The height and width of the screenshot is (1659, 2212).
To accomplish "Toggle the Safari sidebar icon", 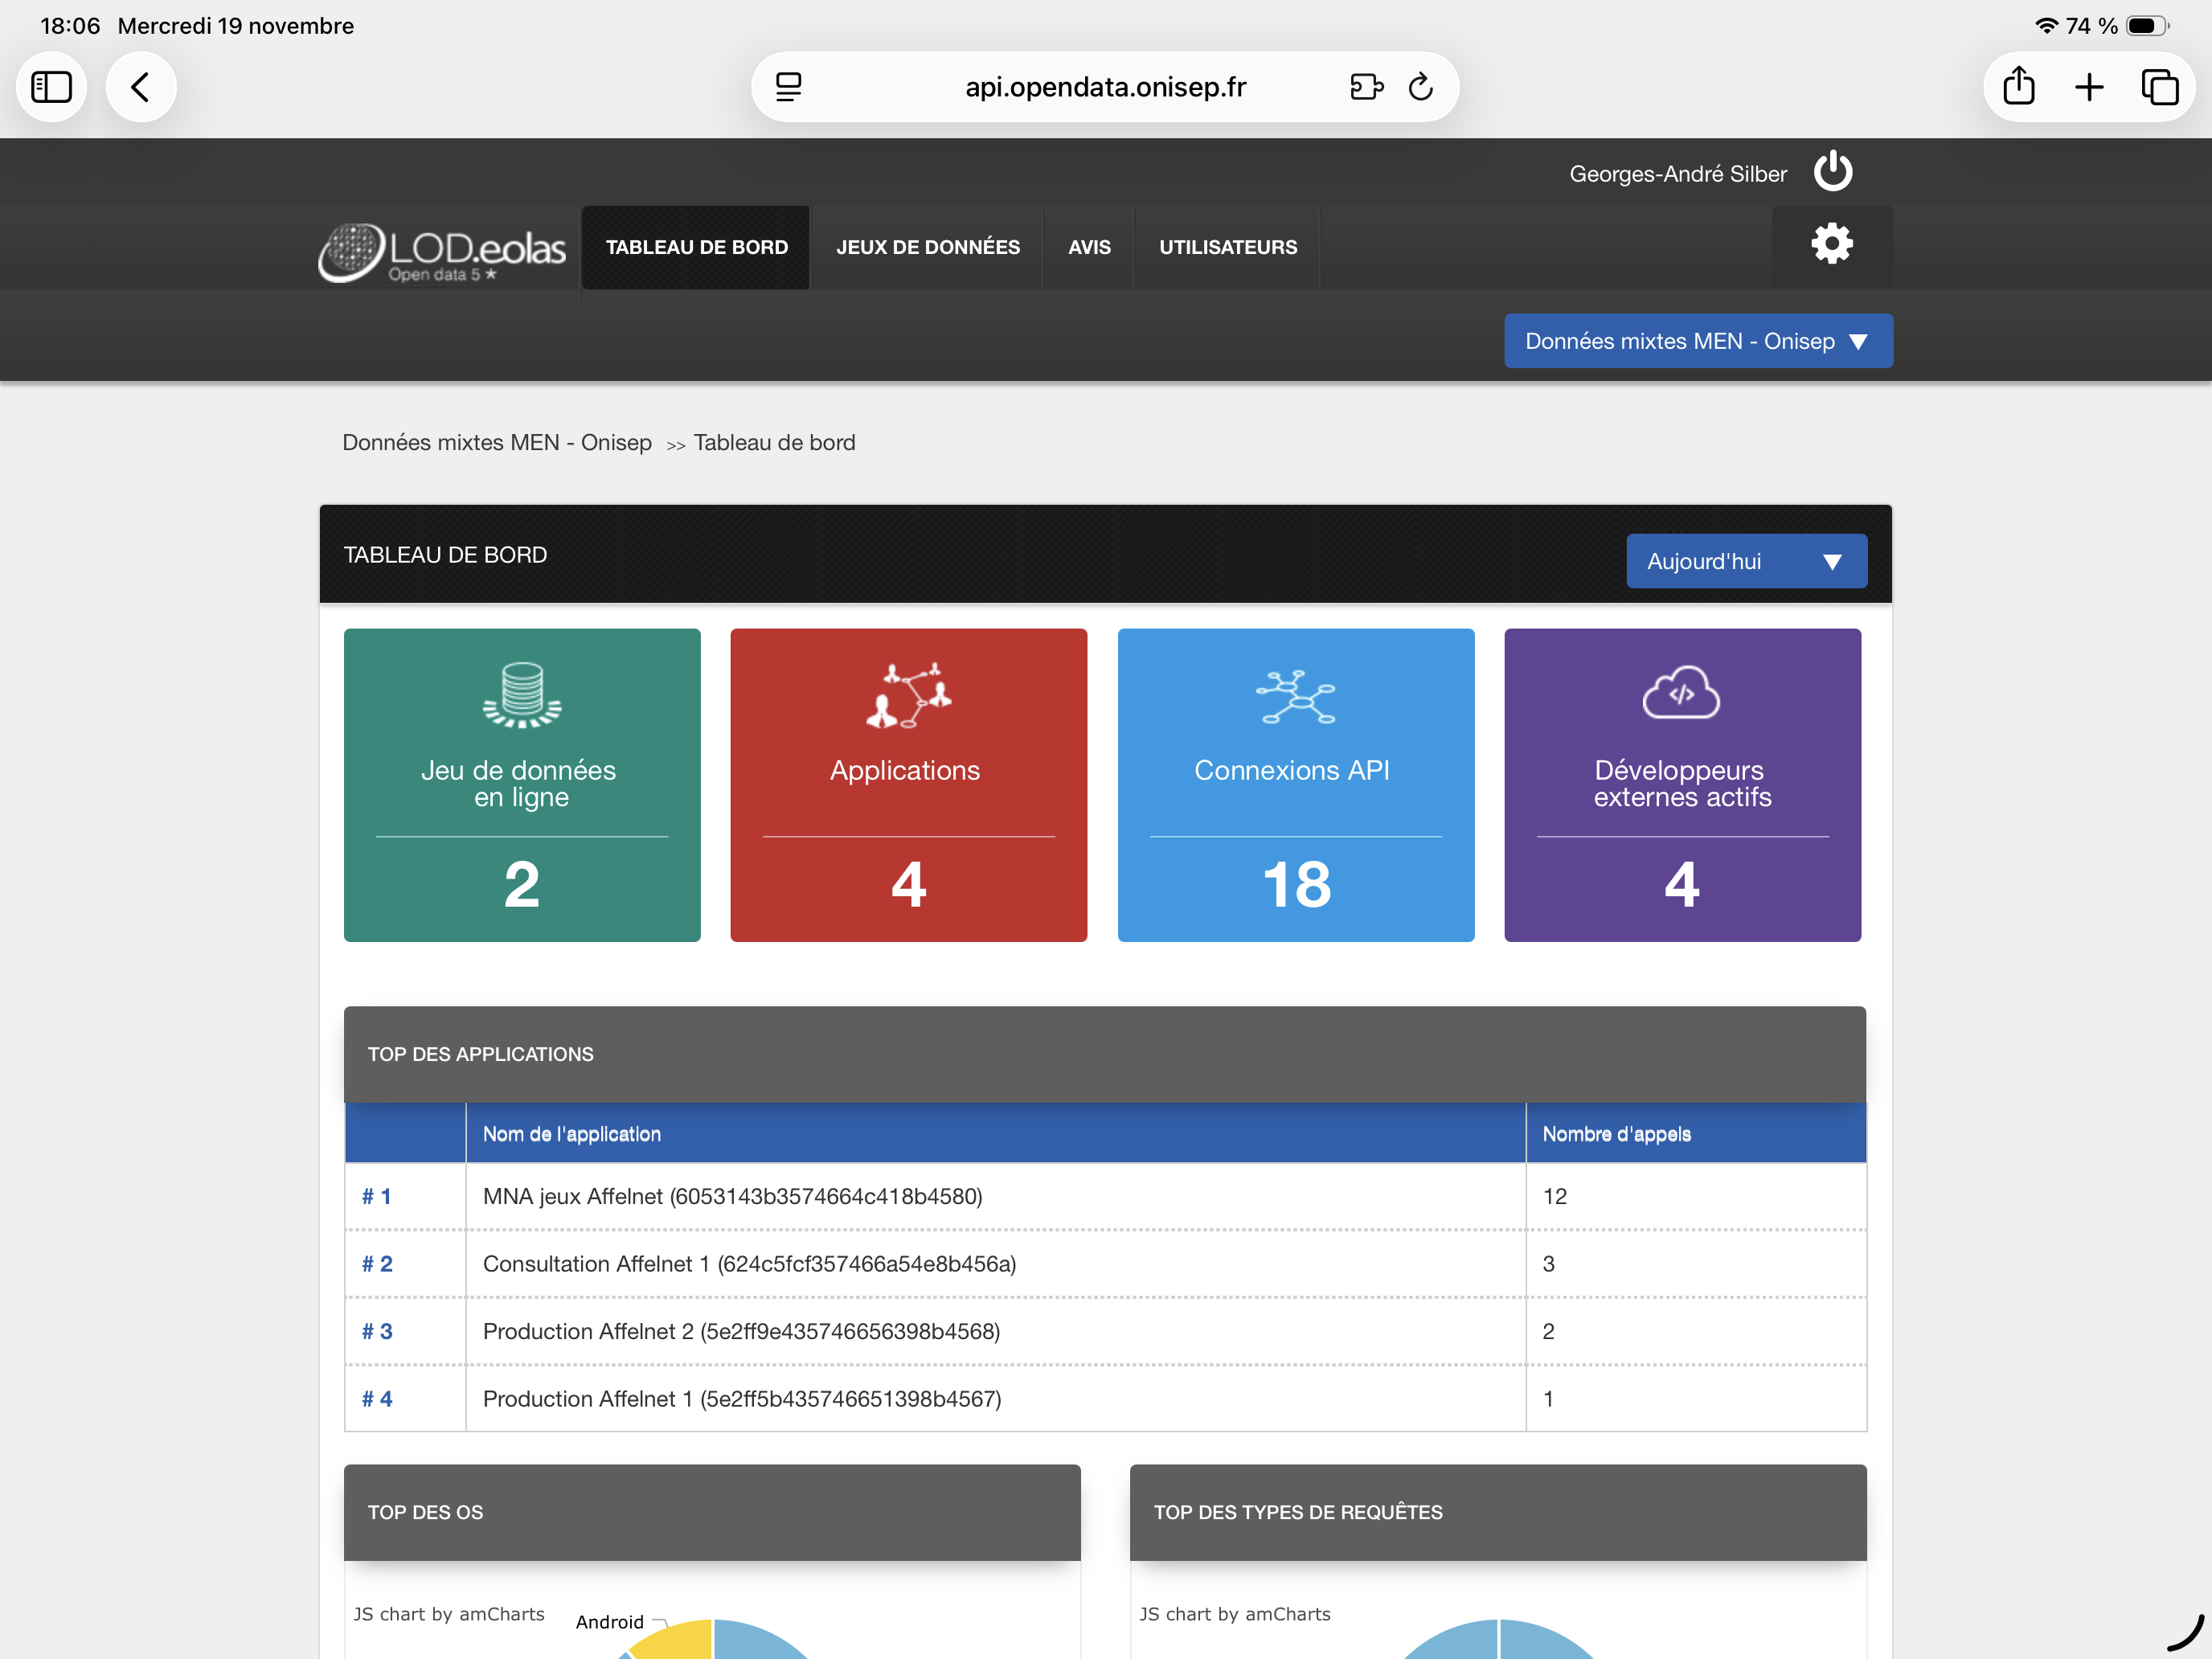I will pyautogui.click(x=52, y=87).
